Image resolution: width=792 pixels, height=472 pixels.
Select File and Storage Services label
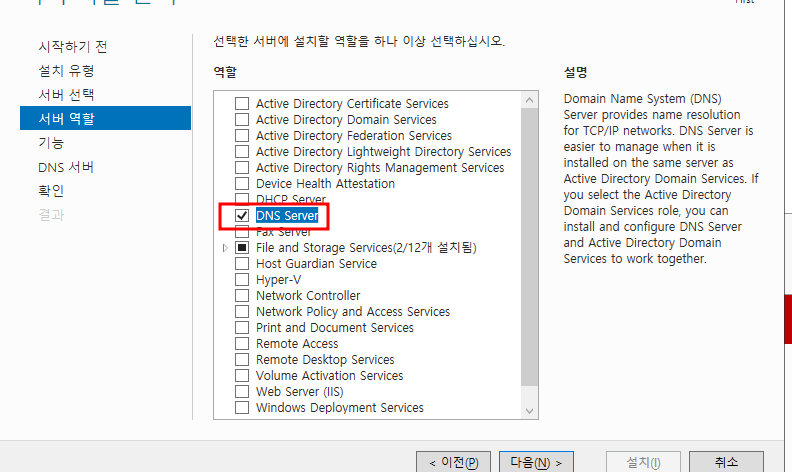(x=366, y=248)
